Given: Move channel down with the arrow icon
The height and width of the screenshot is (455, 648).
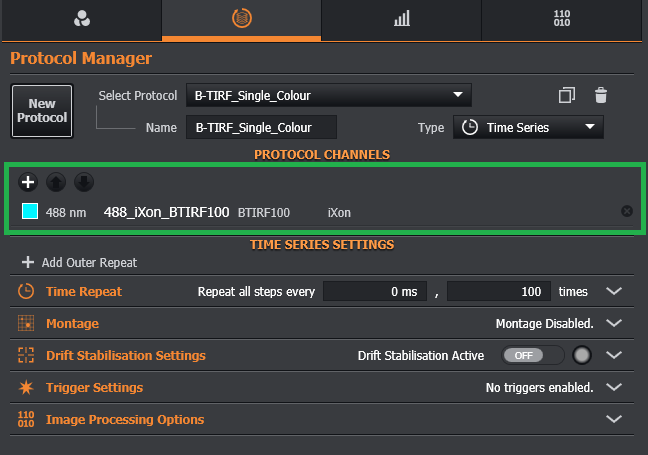Looking at the screenshot, I should coord(85,182).
